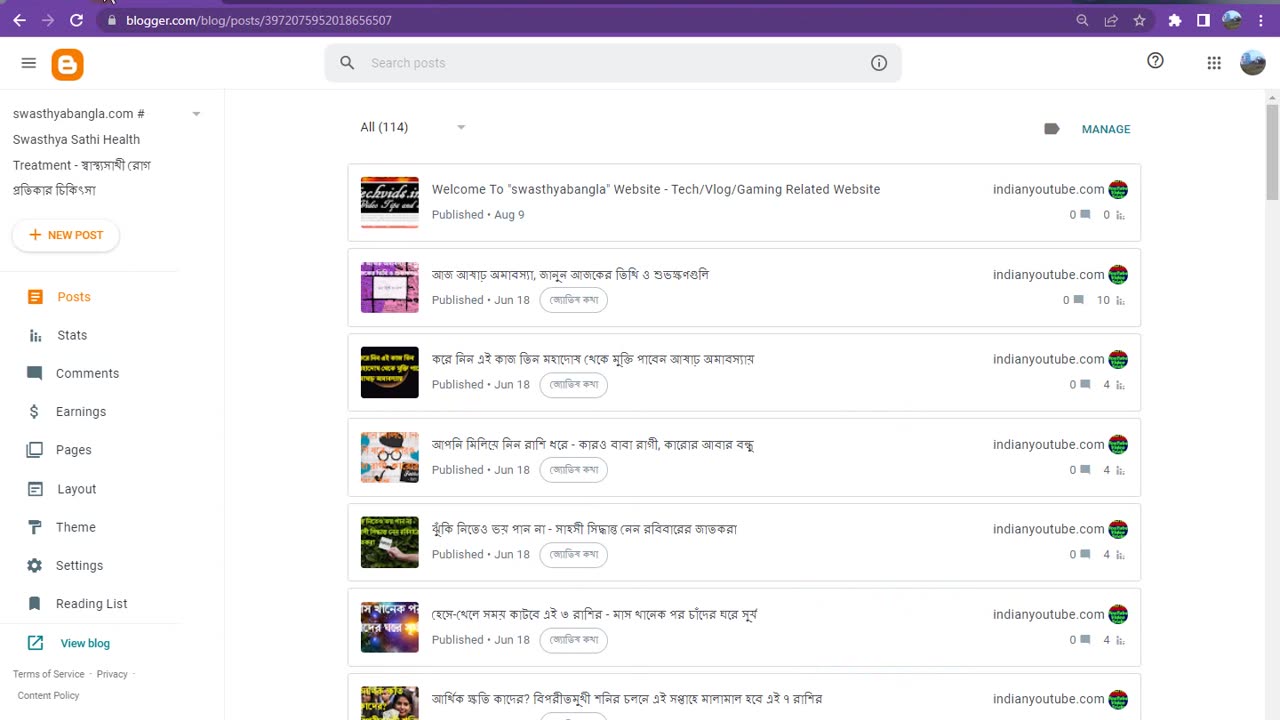
Task: Open thumbnail of হেসে-খেলে সময় কাটবে post
Action: (x=390, y=627)
